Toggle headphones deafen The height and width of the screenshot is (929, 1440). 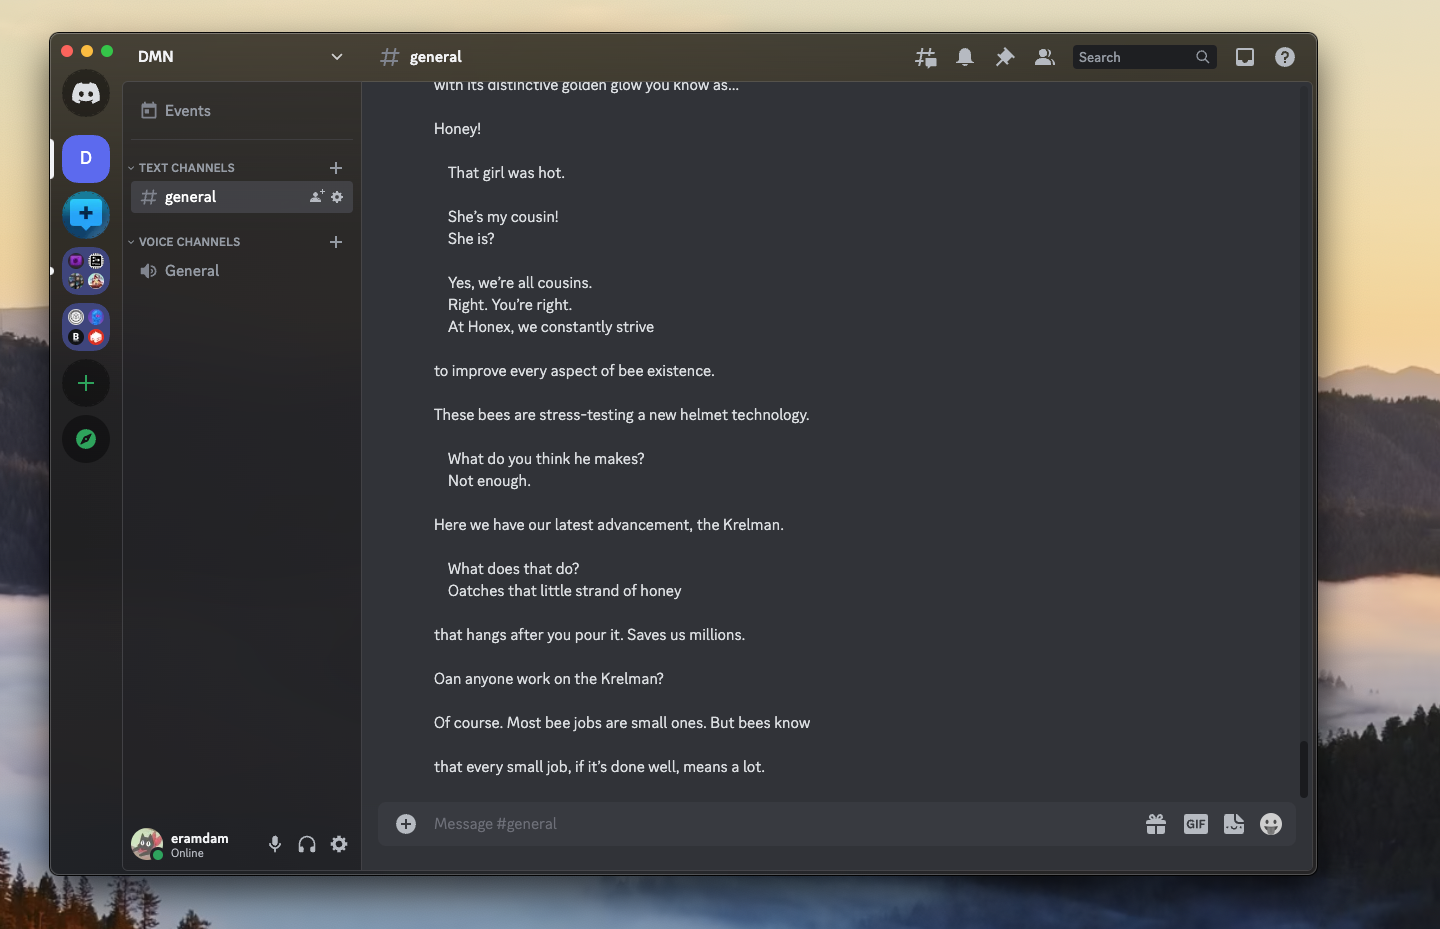[307, 844]
